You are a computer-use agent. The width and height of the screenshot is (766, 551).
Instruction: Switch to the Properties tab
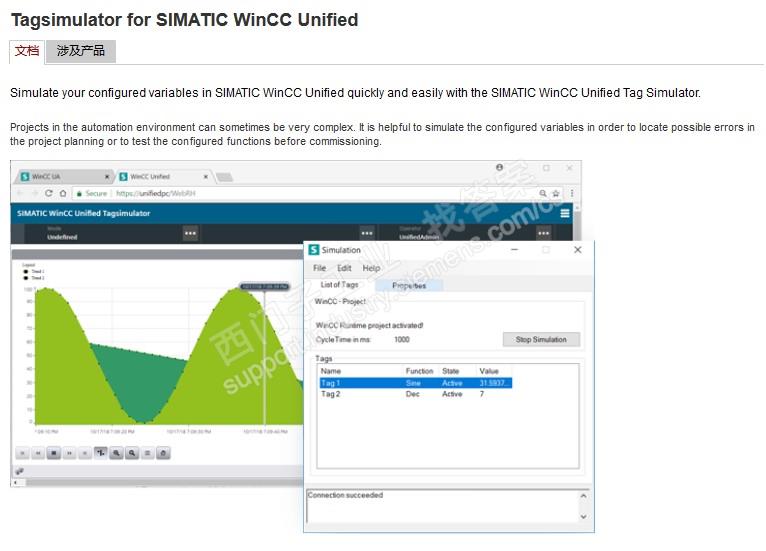coord(409,286)
